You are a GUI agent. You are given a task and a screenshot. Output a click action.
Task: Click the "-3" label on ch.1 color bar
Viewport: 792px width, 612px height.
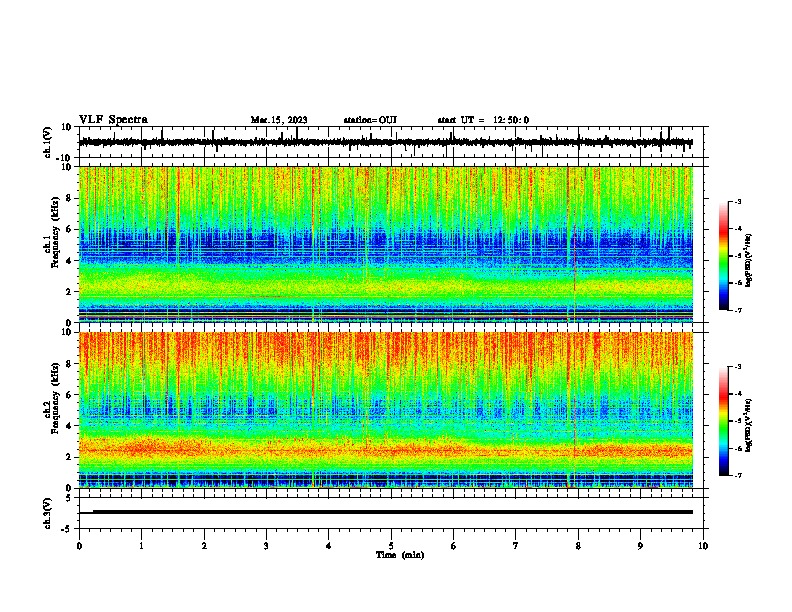pyautogui.click(x=737, y=201)
